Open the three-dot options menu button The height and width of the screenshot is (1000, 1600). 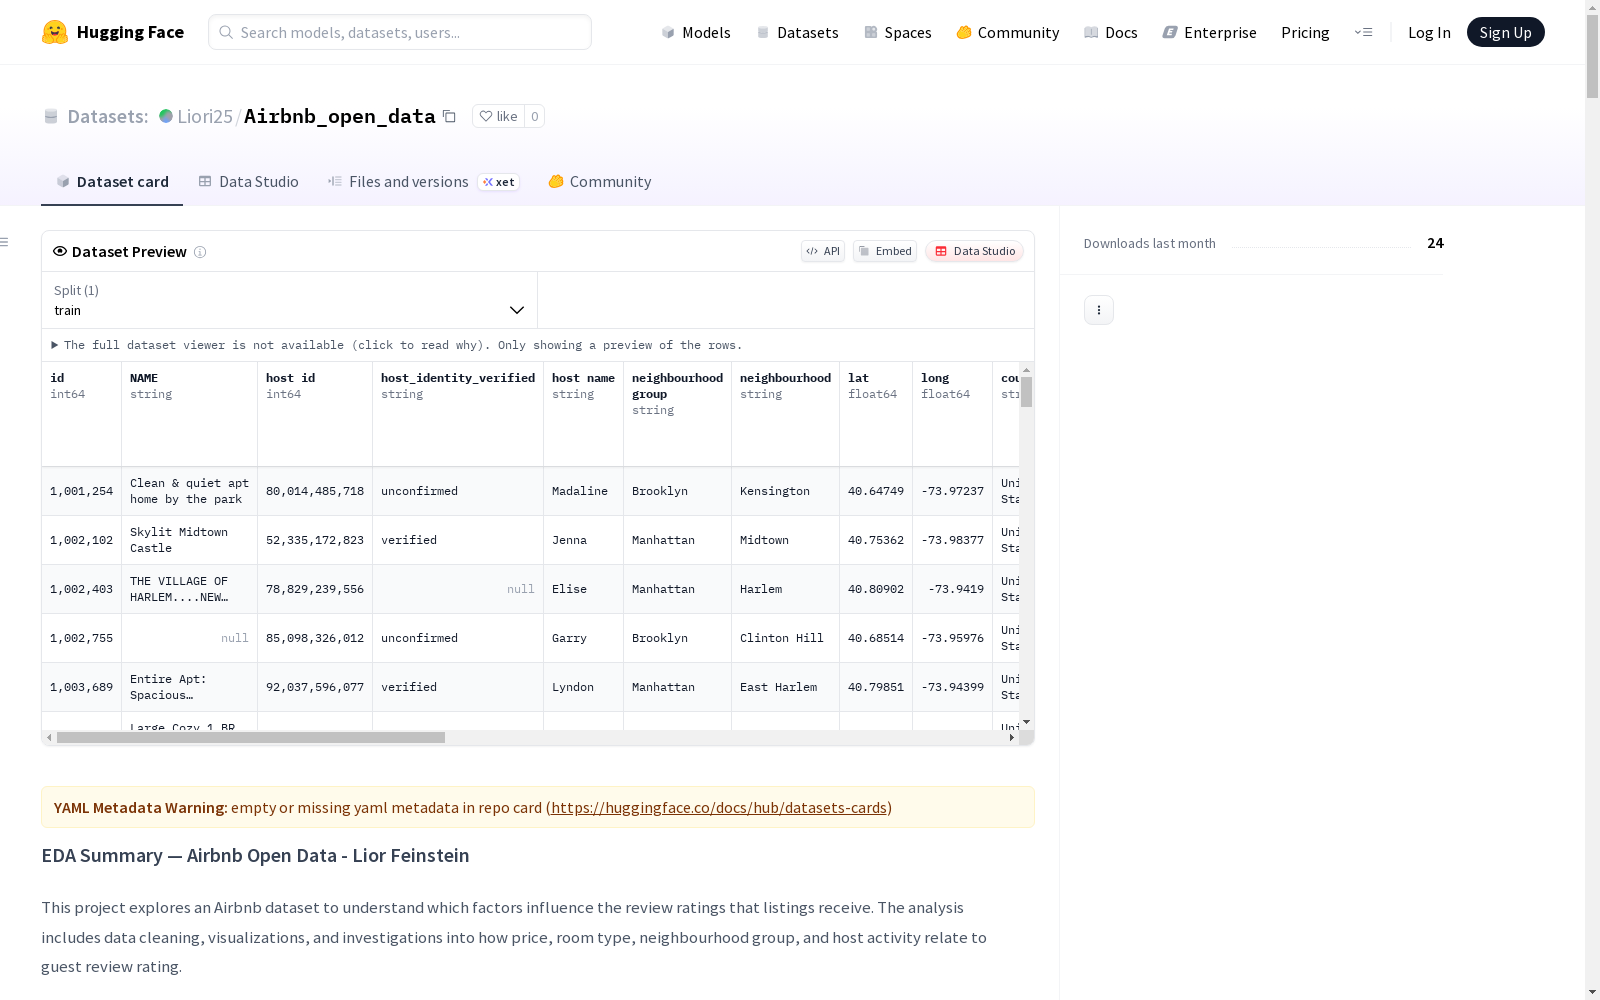pos(1099,310)
